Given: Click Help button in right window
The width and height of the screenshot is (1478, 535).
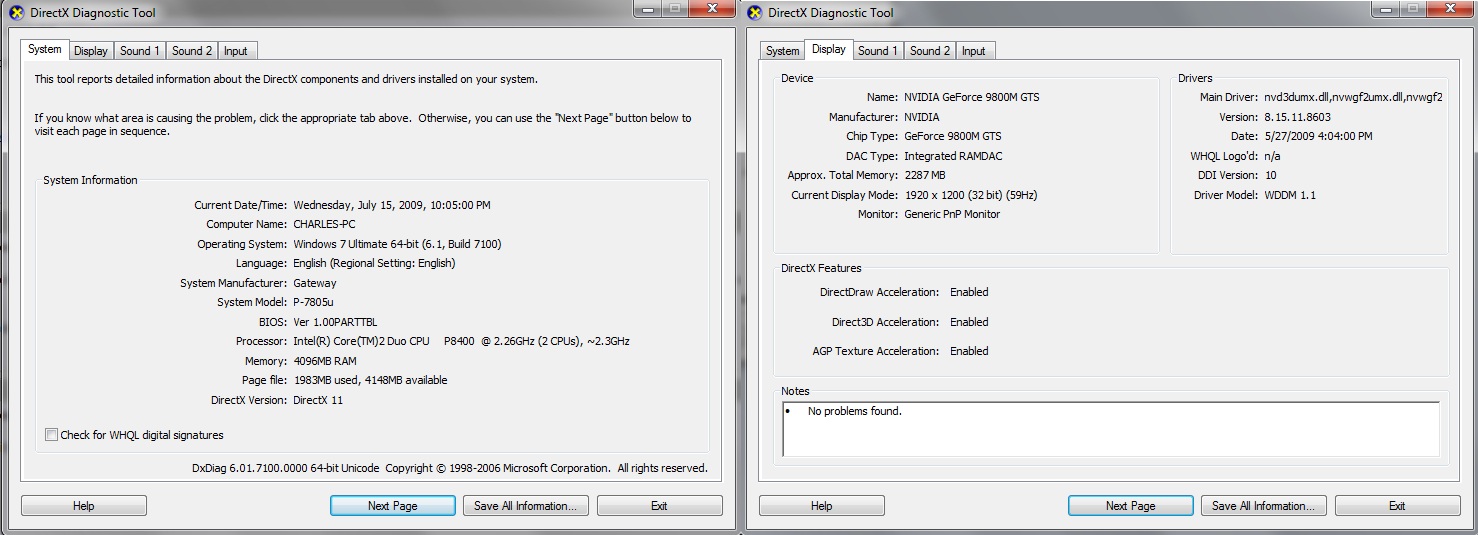Looking at the screenshot, I should click(822, 506).
